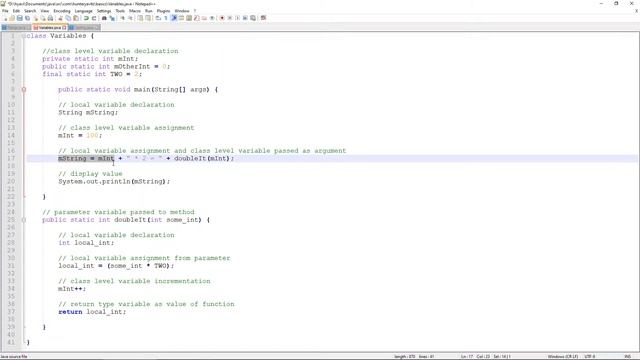640x360 pixels.
Task: Undo the last edit via toolbar
Action: click(x=86, y=18)
